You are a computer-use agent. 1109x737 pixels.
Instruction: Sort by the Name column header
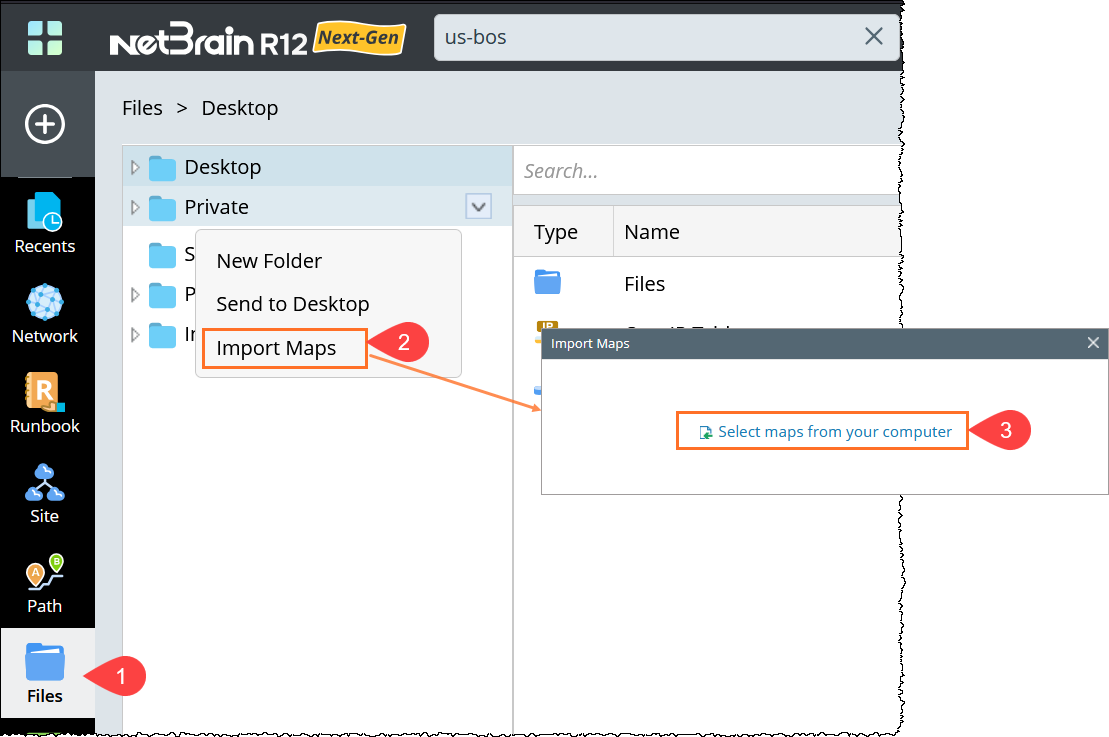[x=652, y=232]
